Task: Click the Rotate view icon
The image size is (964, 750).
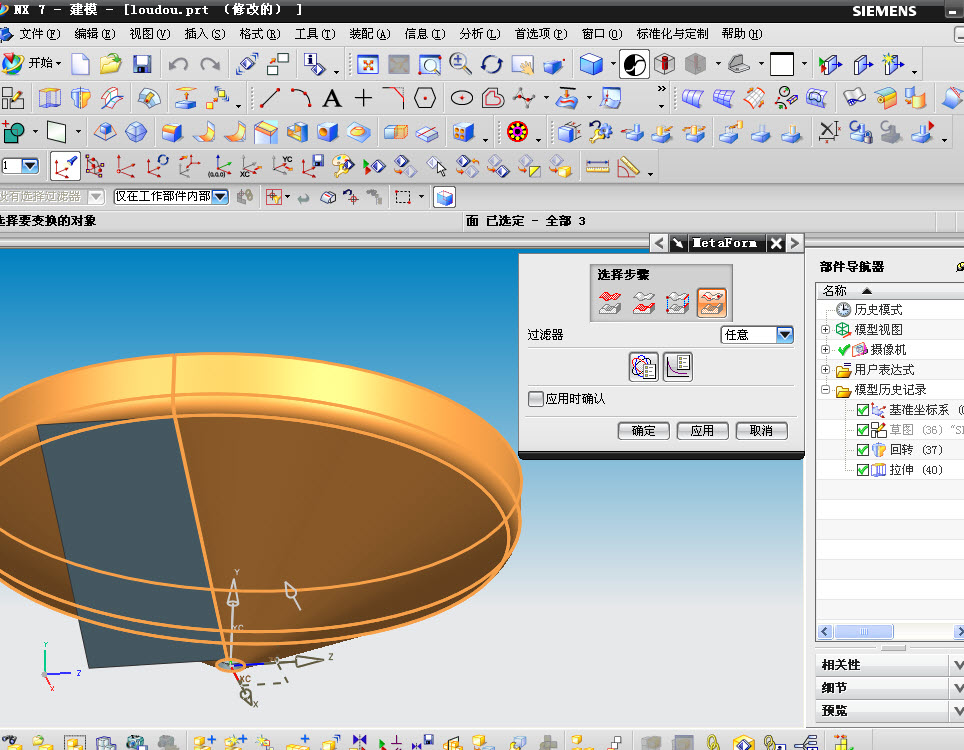Action: (491, 65)
